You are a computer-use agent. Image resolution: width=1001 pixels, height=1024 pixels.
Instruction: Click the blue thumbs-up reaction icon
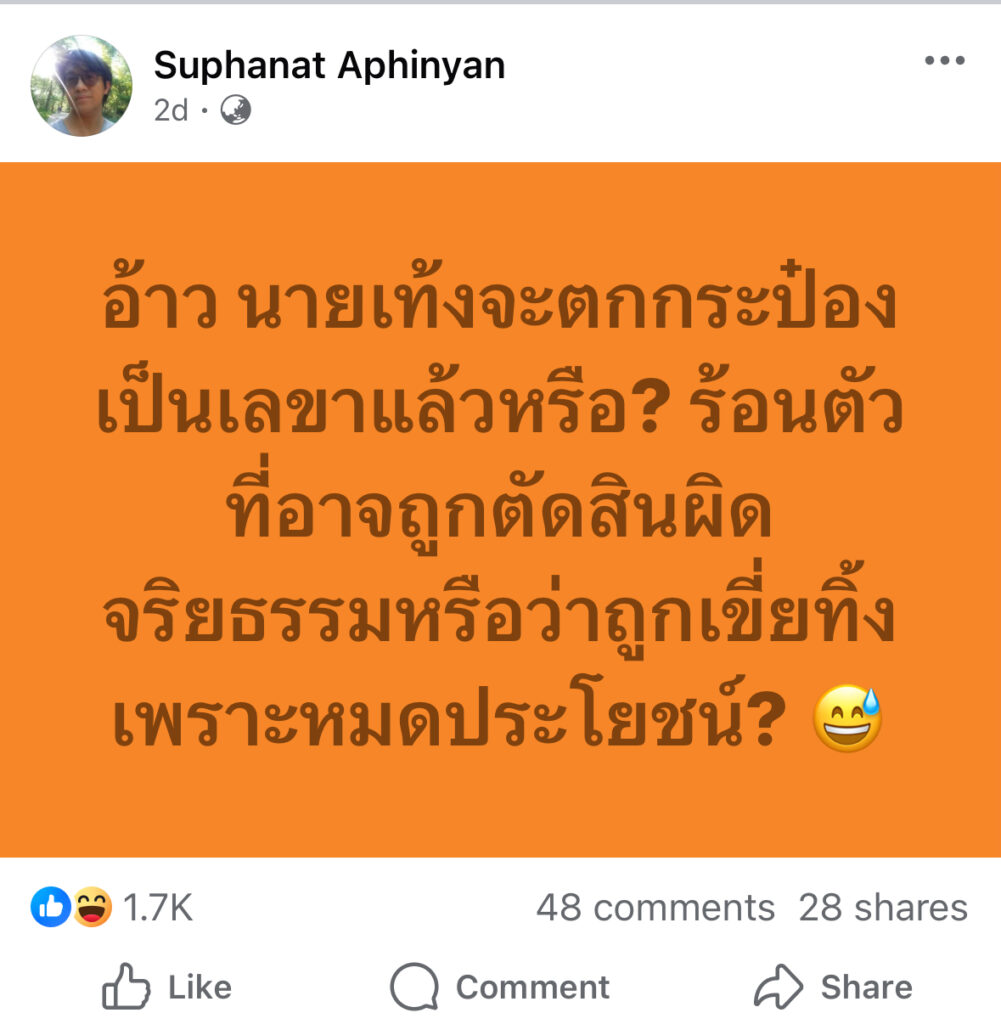pos(50,906)
